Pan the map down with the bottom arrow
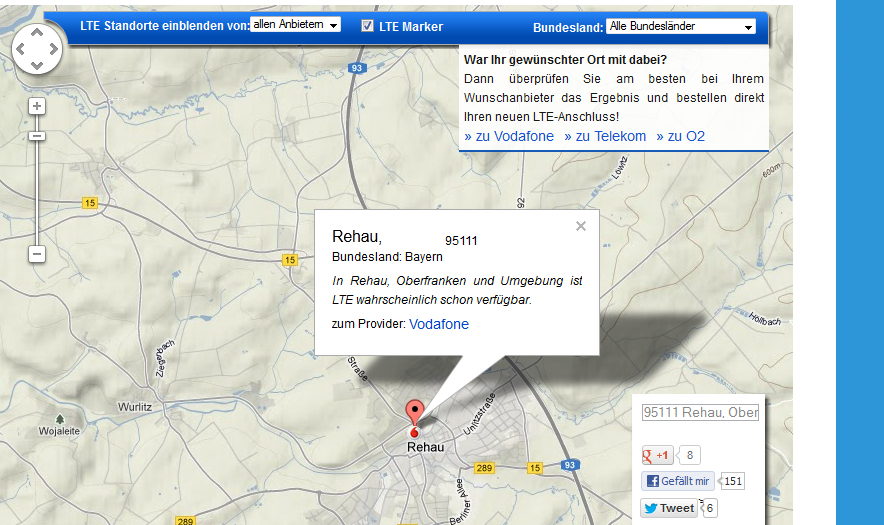Screen dimensions: 884x525 click(x=37, y=65)
